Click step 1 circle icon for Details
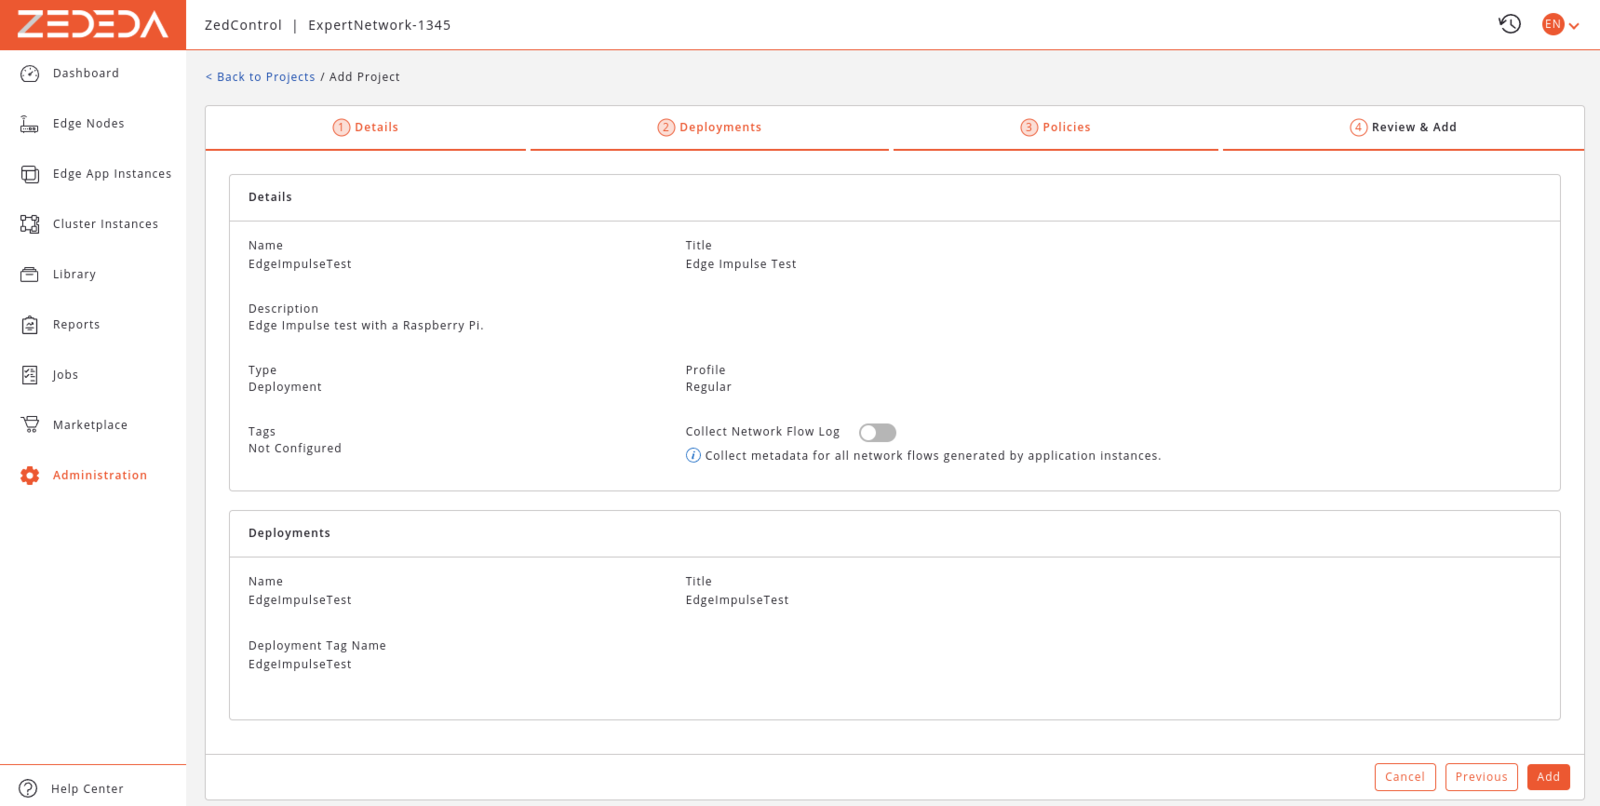Screen dimensions: 1600x806 (341, 128)
